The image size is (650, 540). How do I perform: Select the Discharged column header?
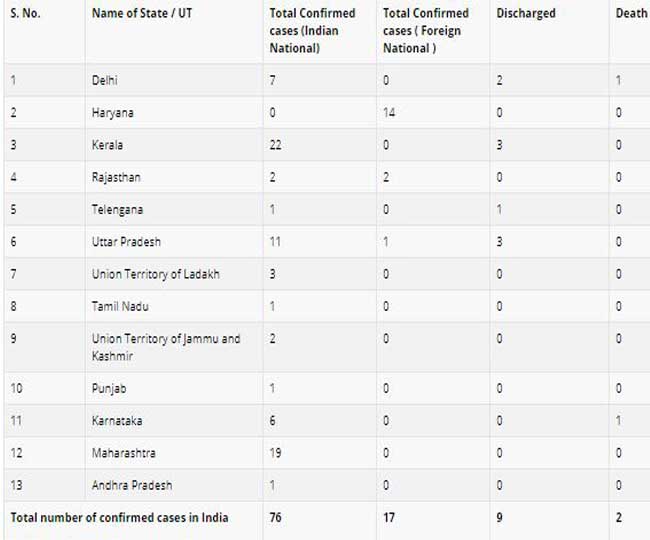[526, 13]
